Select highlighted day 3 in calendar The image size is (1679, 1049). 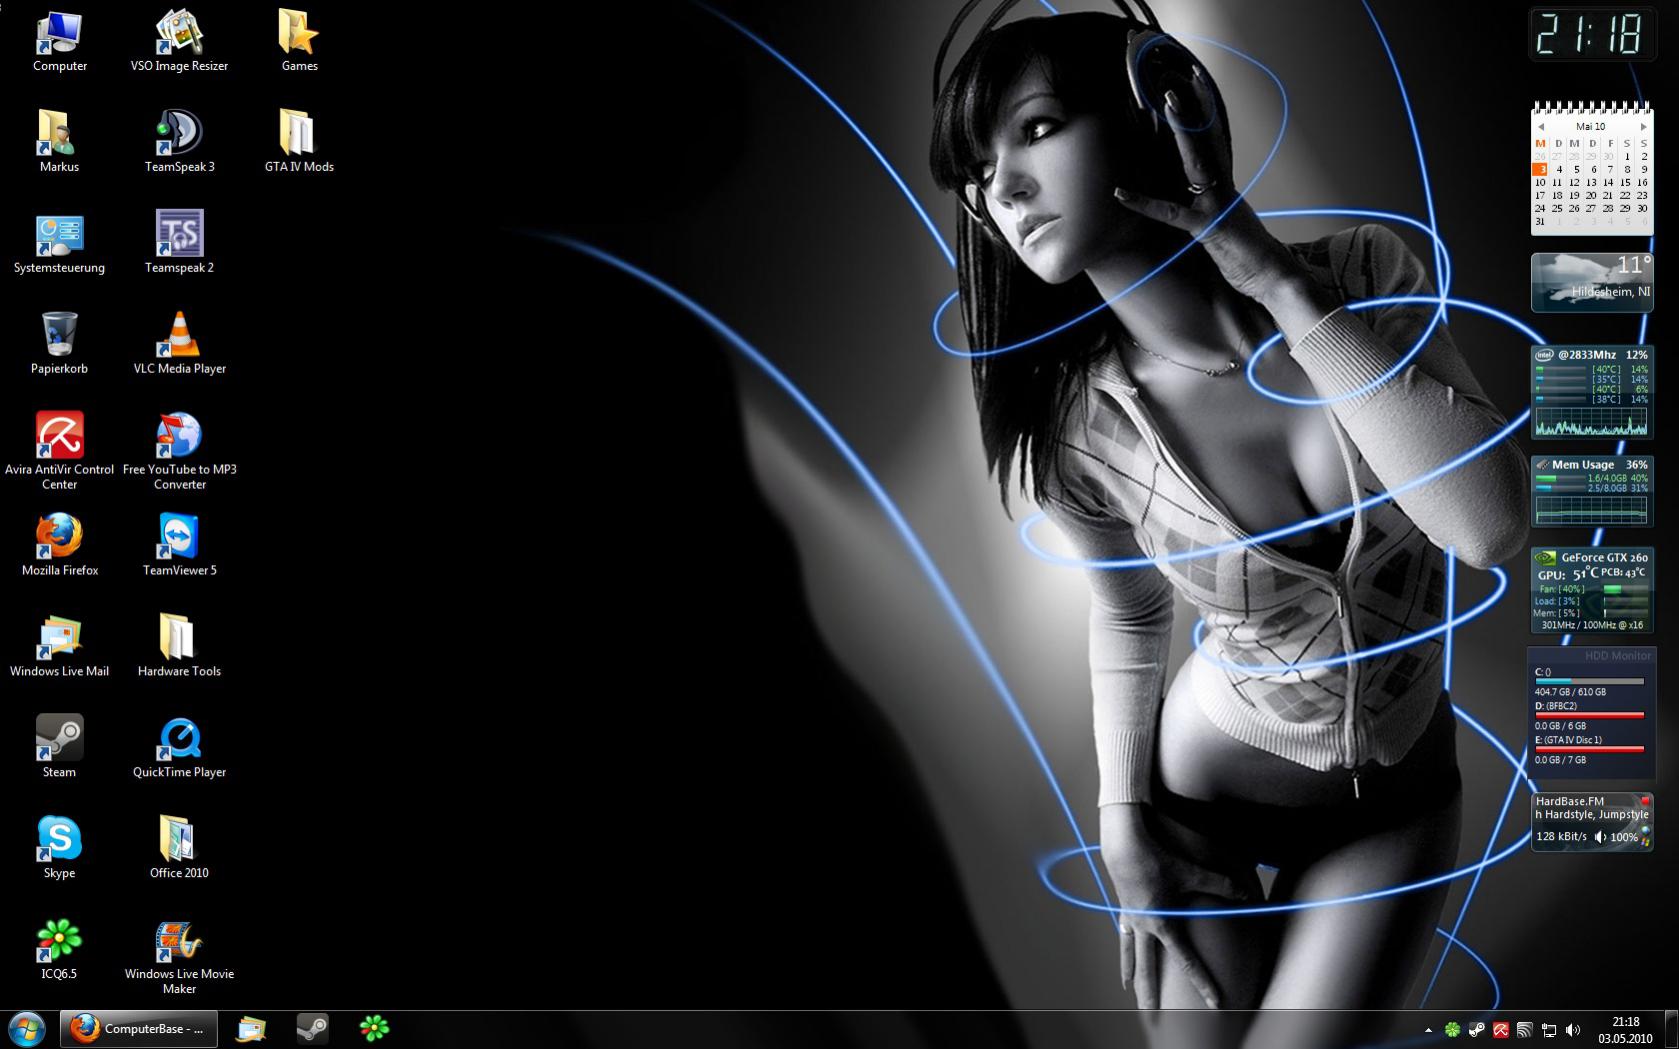tap(1540, 170)
